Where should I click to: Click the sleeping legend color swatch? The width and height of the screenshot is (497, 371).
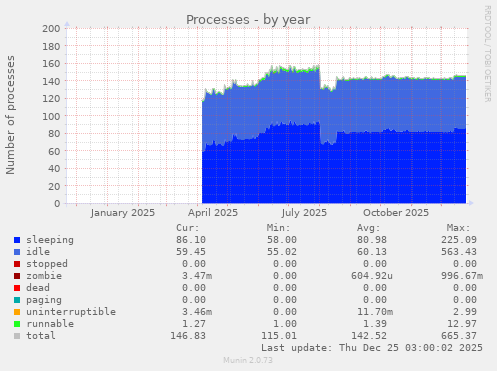(x=17, y=240)
